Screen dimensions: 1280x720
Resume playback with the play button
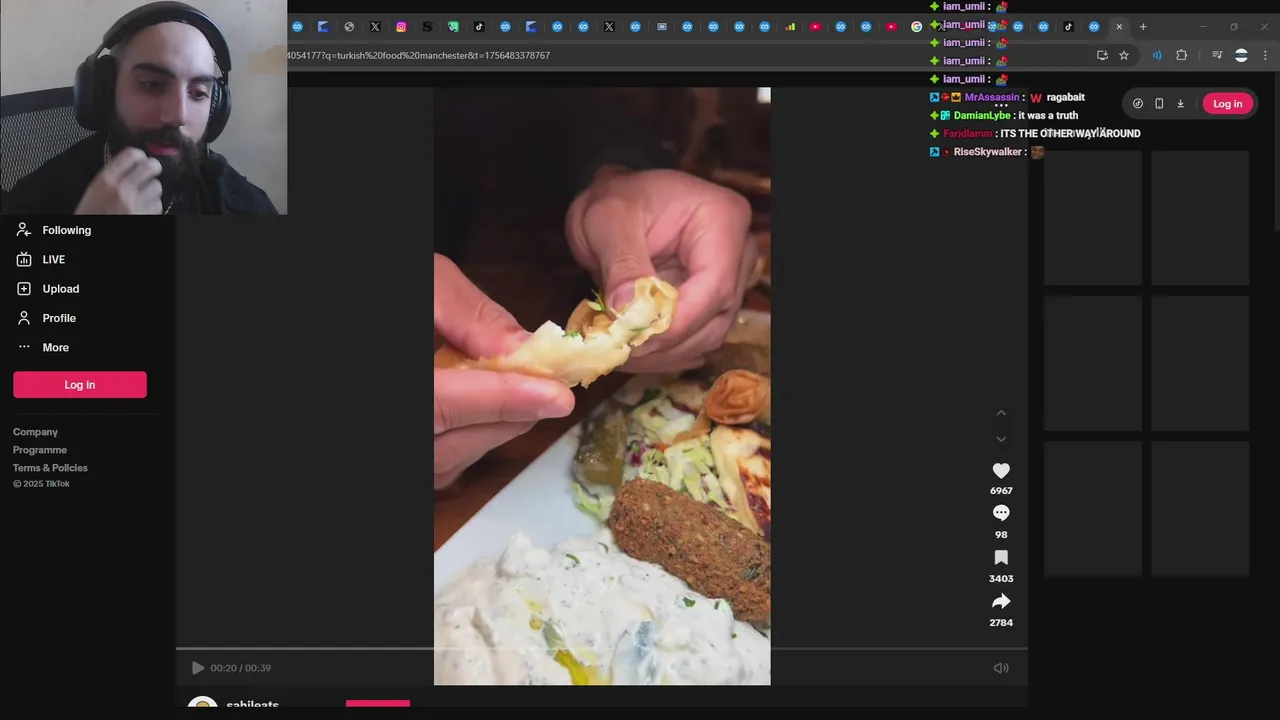coord(198,668)
